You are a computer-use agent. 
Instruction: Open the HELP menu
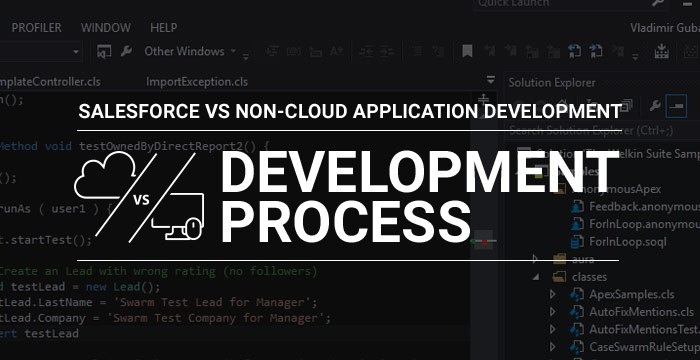click(164, 28)
